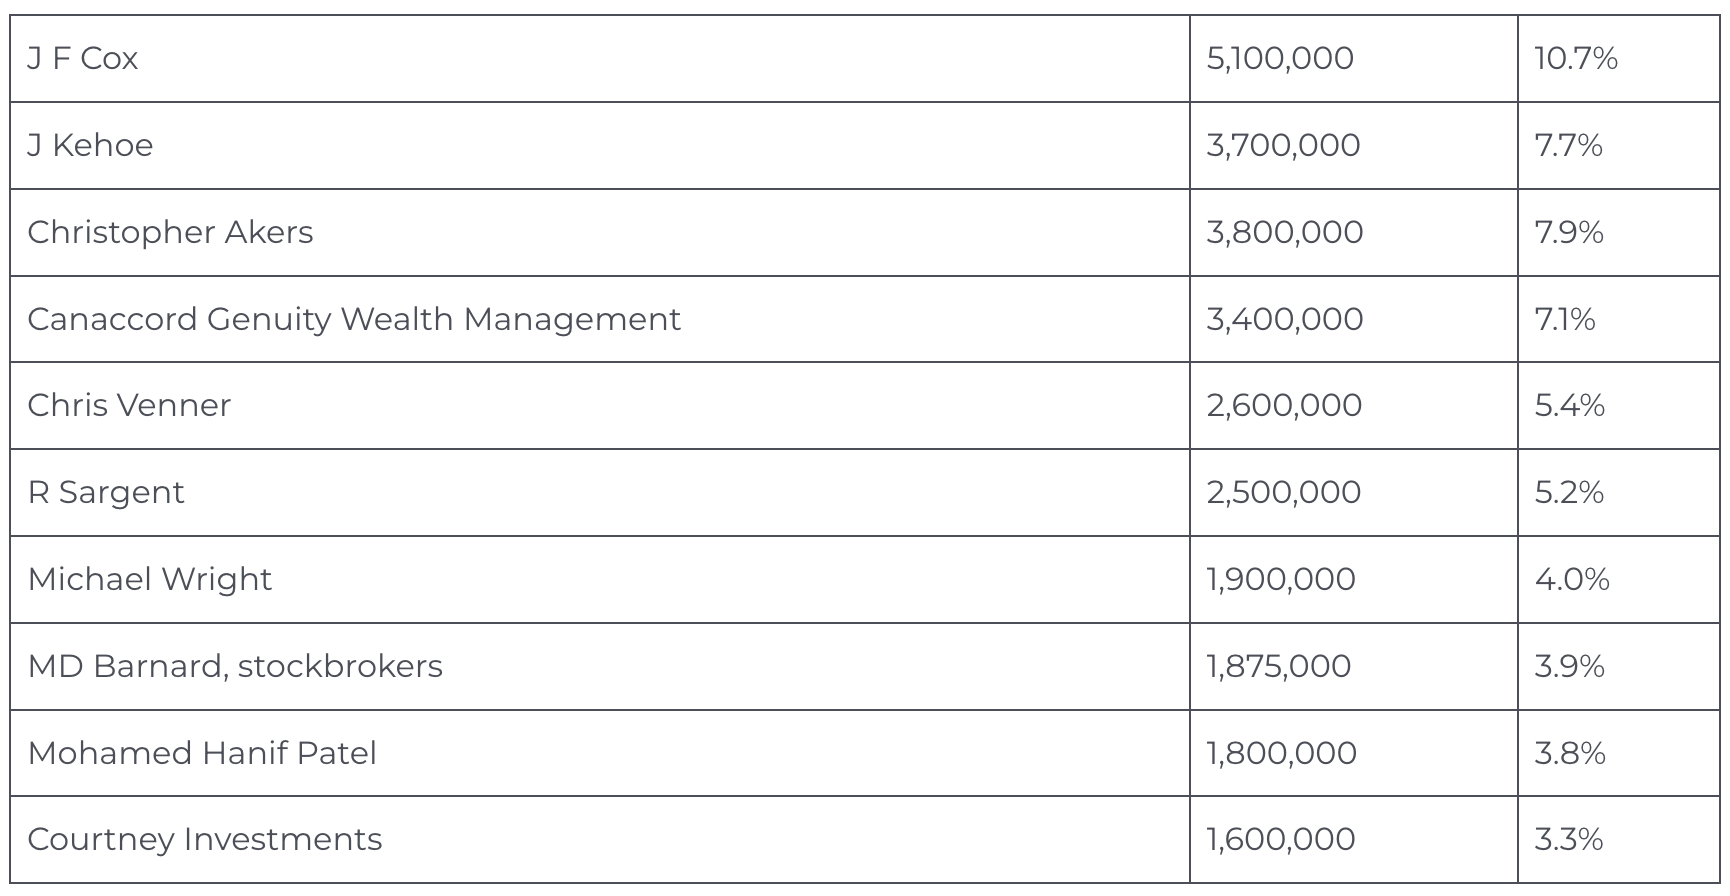Select the 1,875,000 shares figure
Image resolution: width=1730 pixels, height=896 pixels.
coord(1279,666)
